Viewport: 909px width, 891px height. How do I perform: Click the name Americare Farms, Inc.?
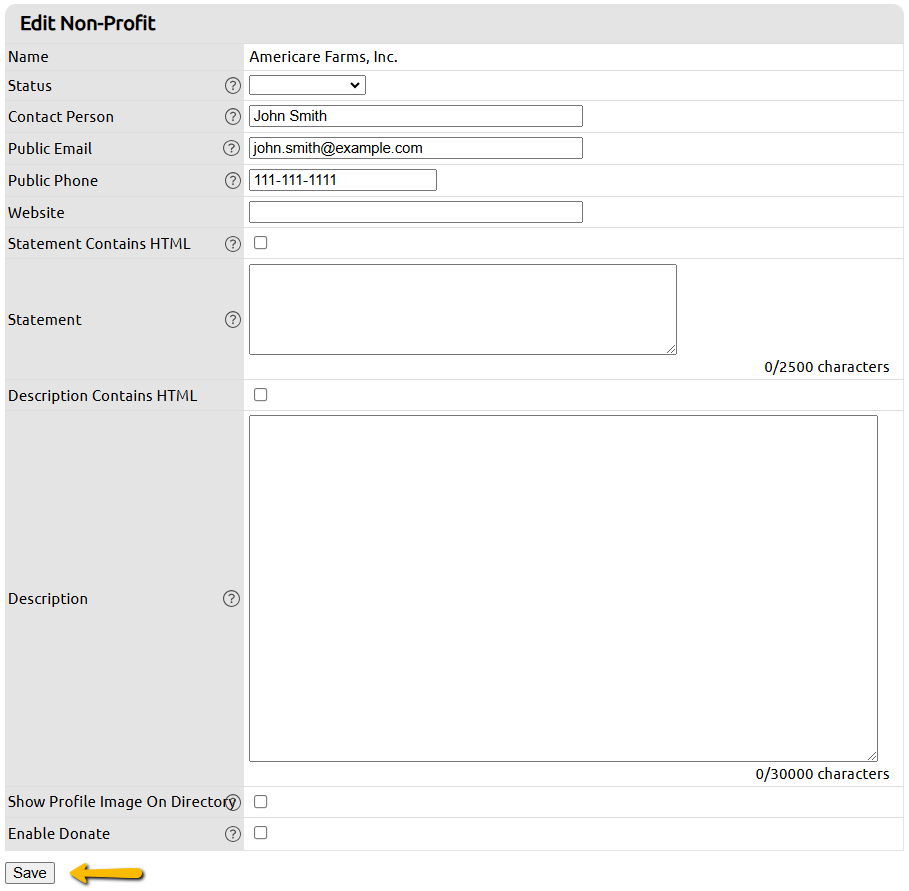pyautogui.click(x=323, y=57)
